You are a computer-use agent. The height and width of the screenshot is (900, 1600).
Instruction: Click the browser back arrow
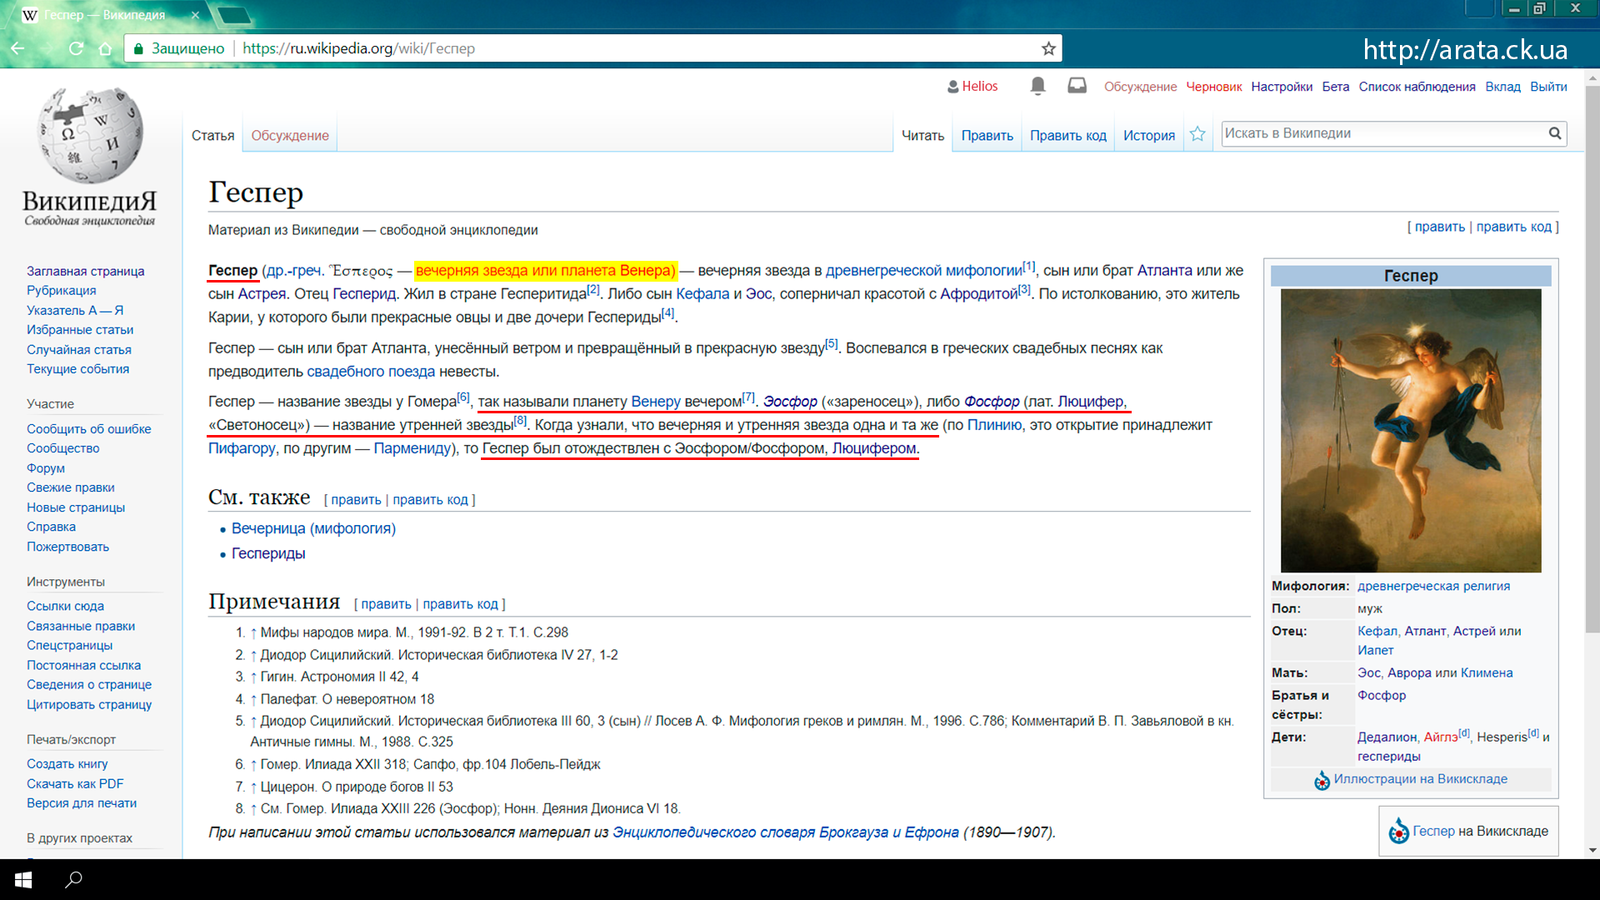click(x=18, y=48)
